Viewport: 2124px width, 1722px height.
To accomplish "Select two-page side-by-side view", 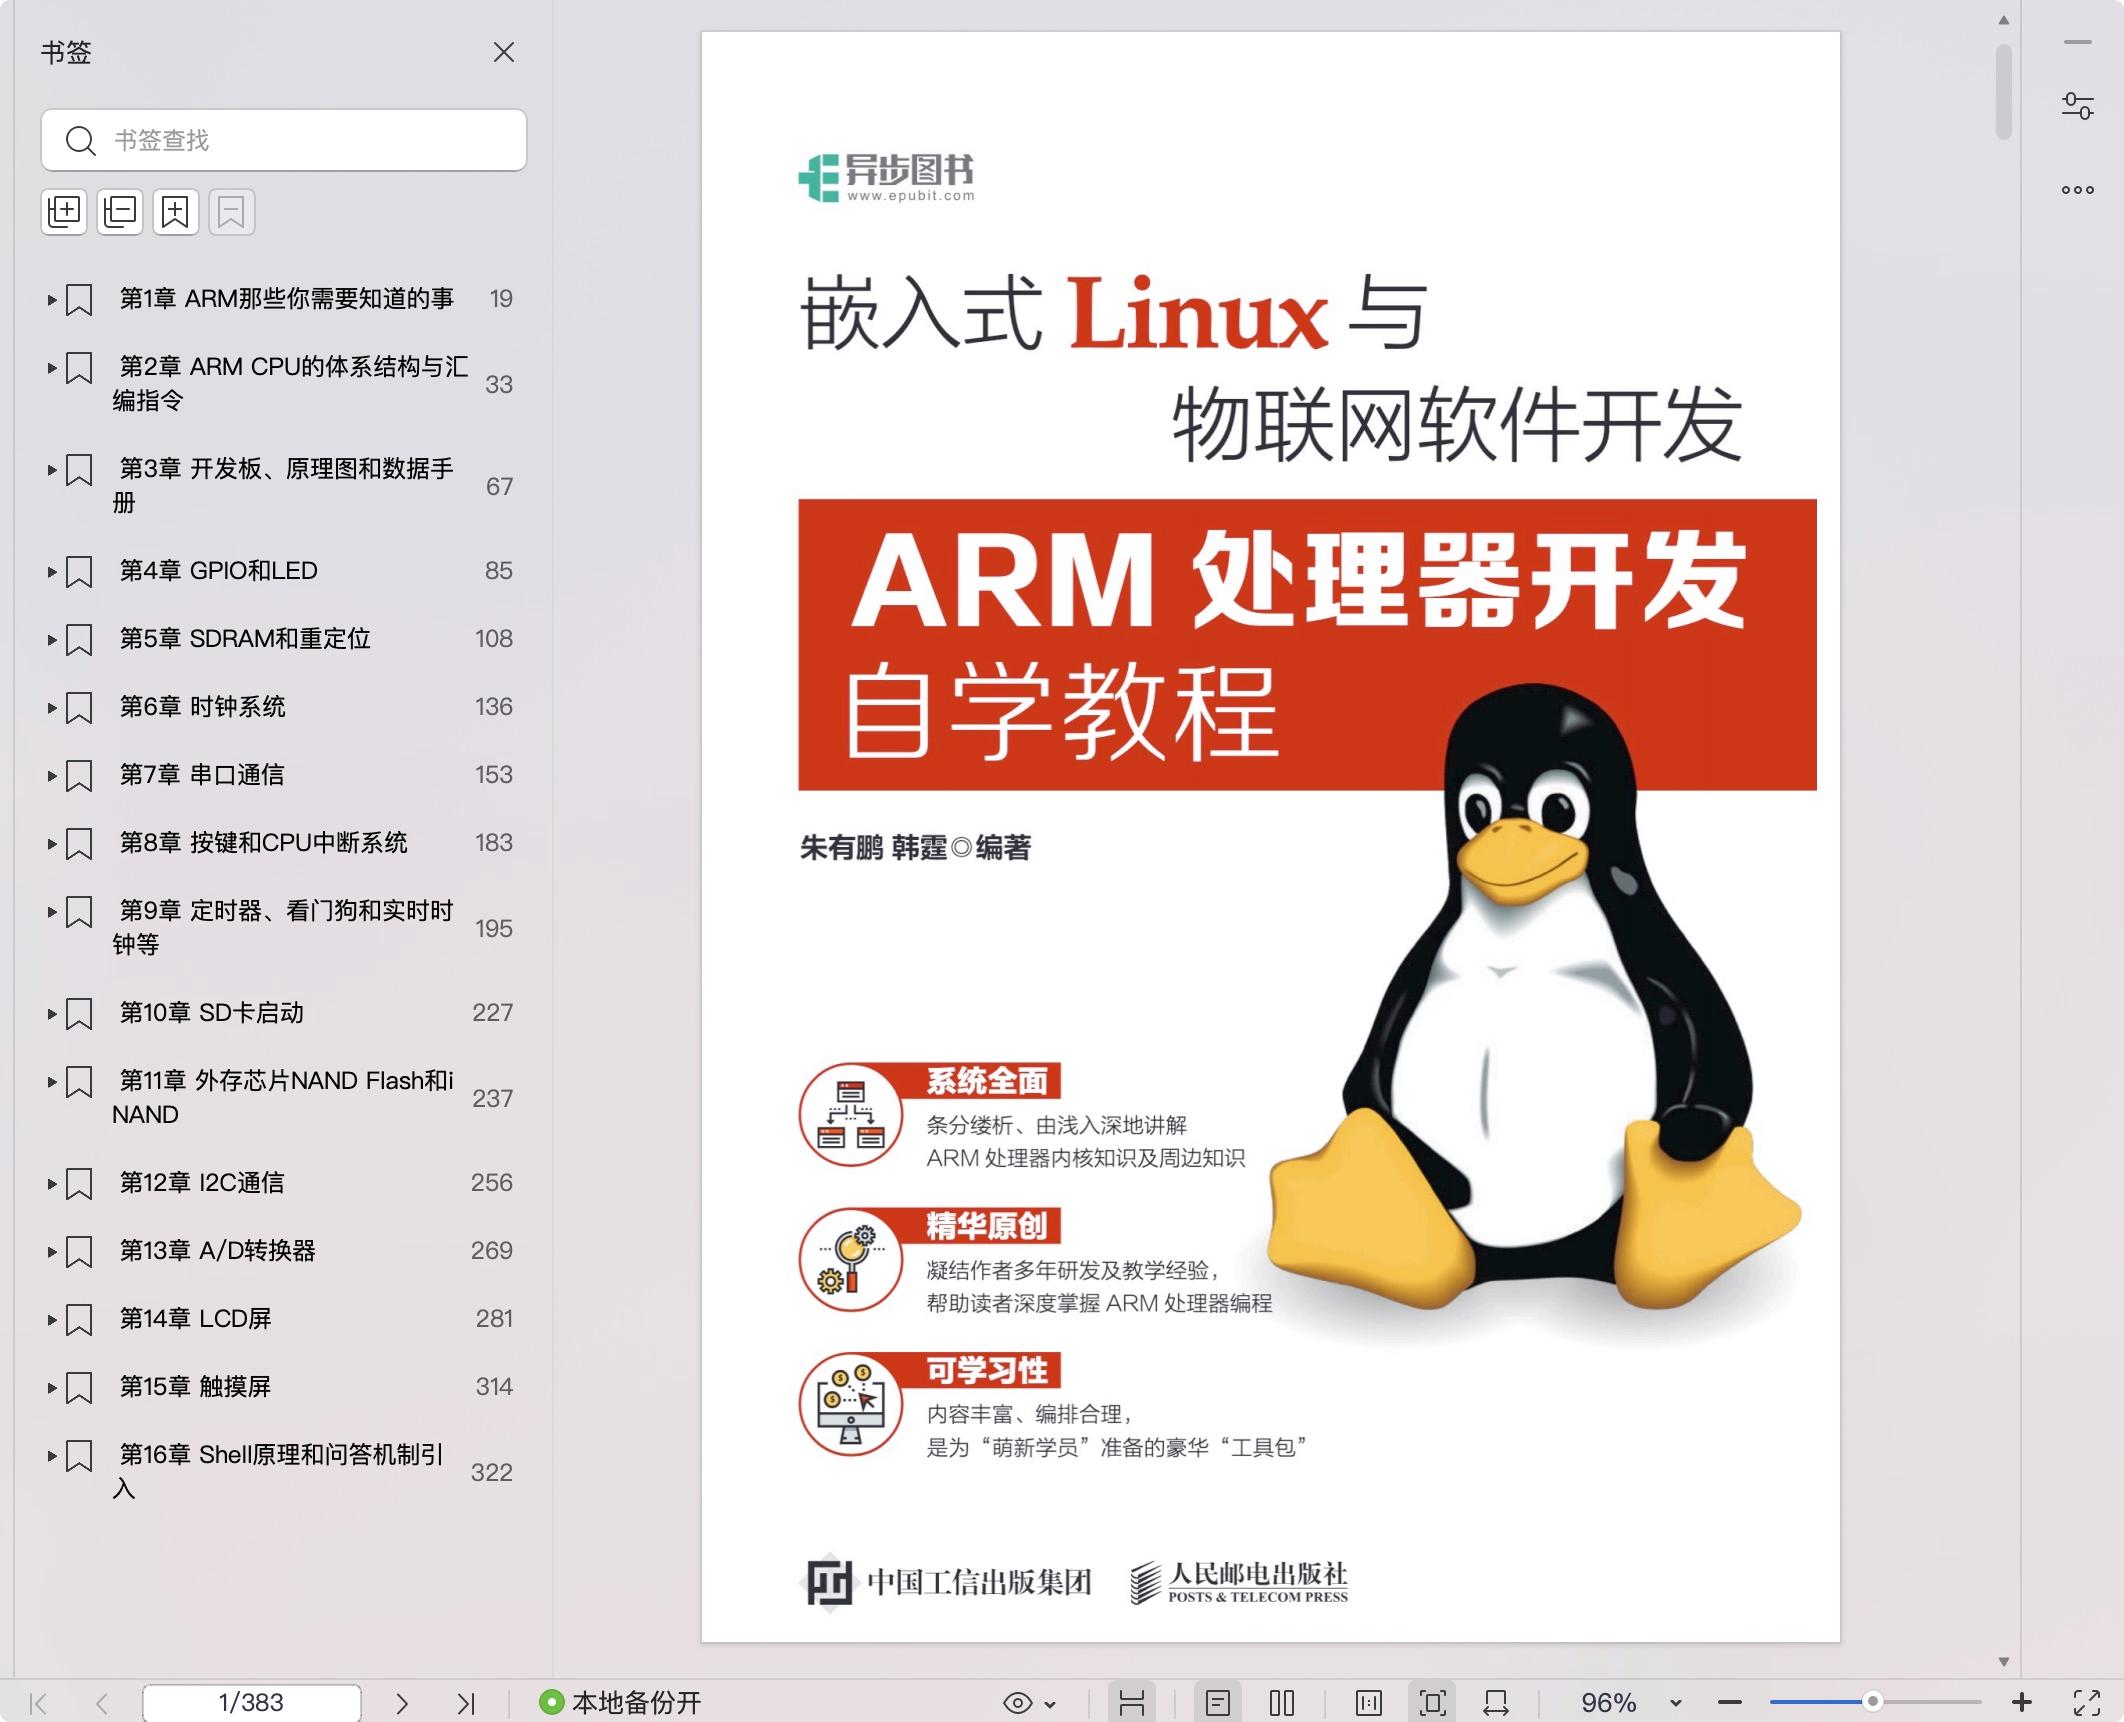I will pos(1282,1703).
